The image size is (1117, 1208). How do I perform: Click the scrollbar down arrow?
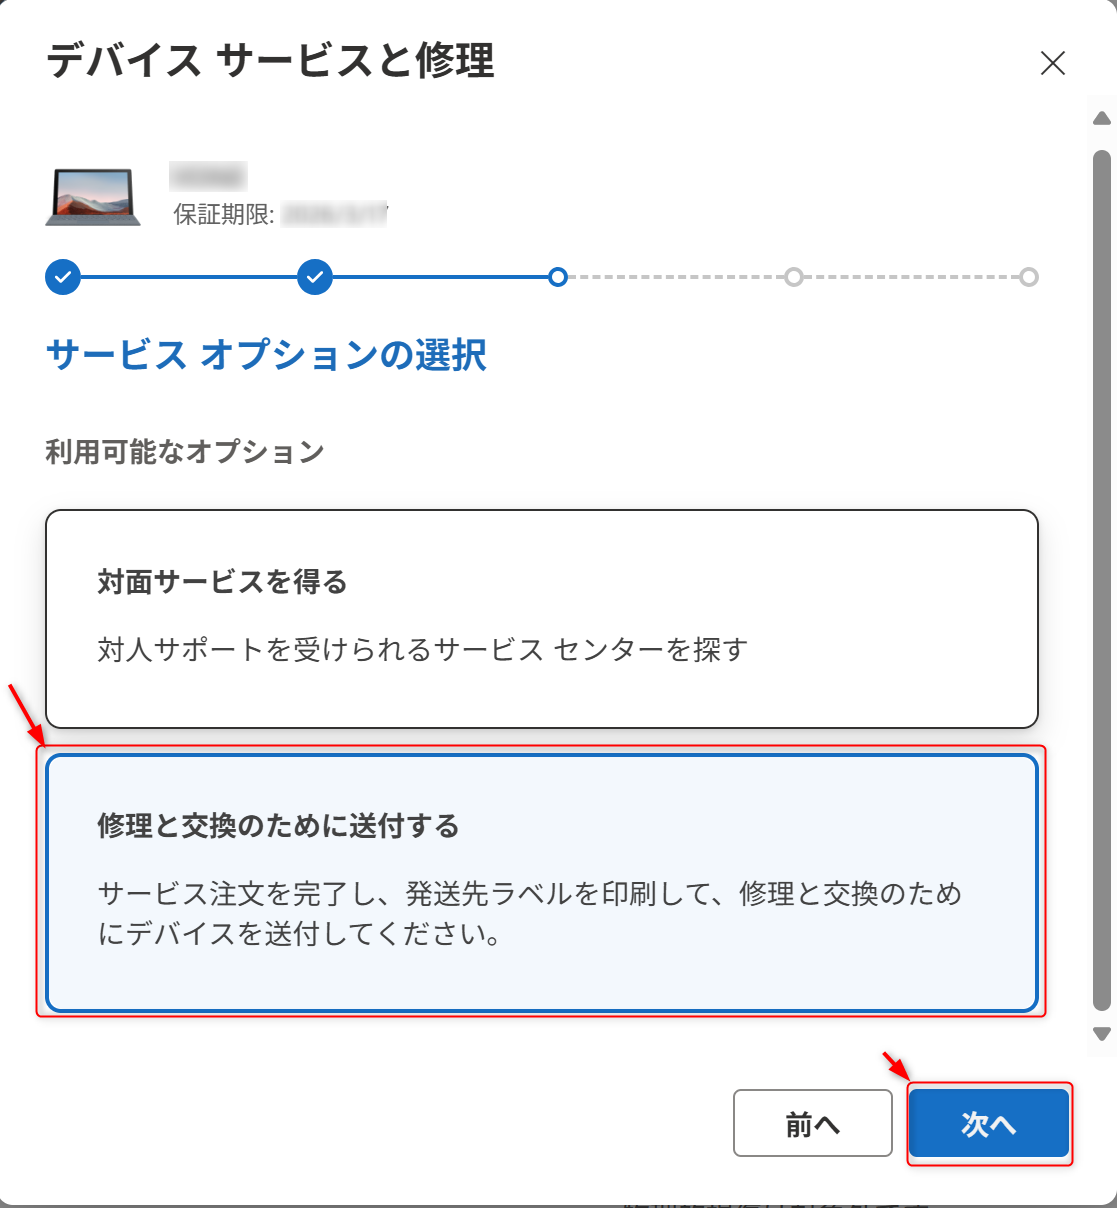pyautogui.click(x=1102, y=1034)
